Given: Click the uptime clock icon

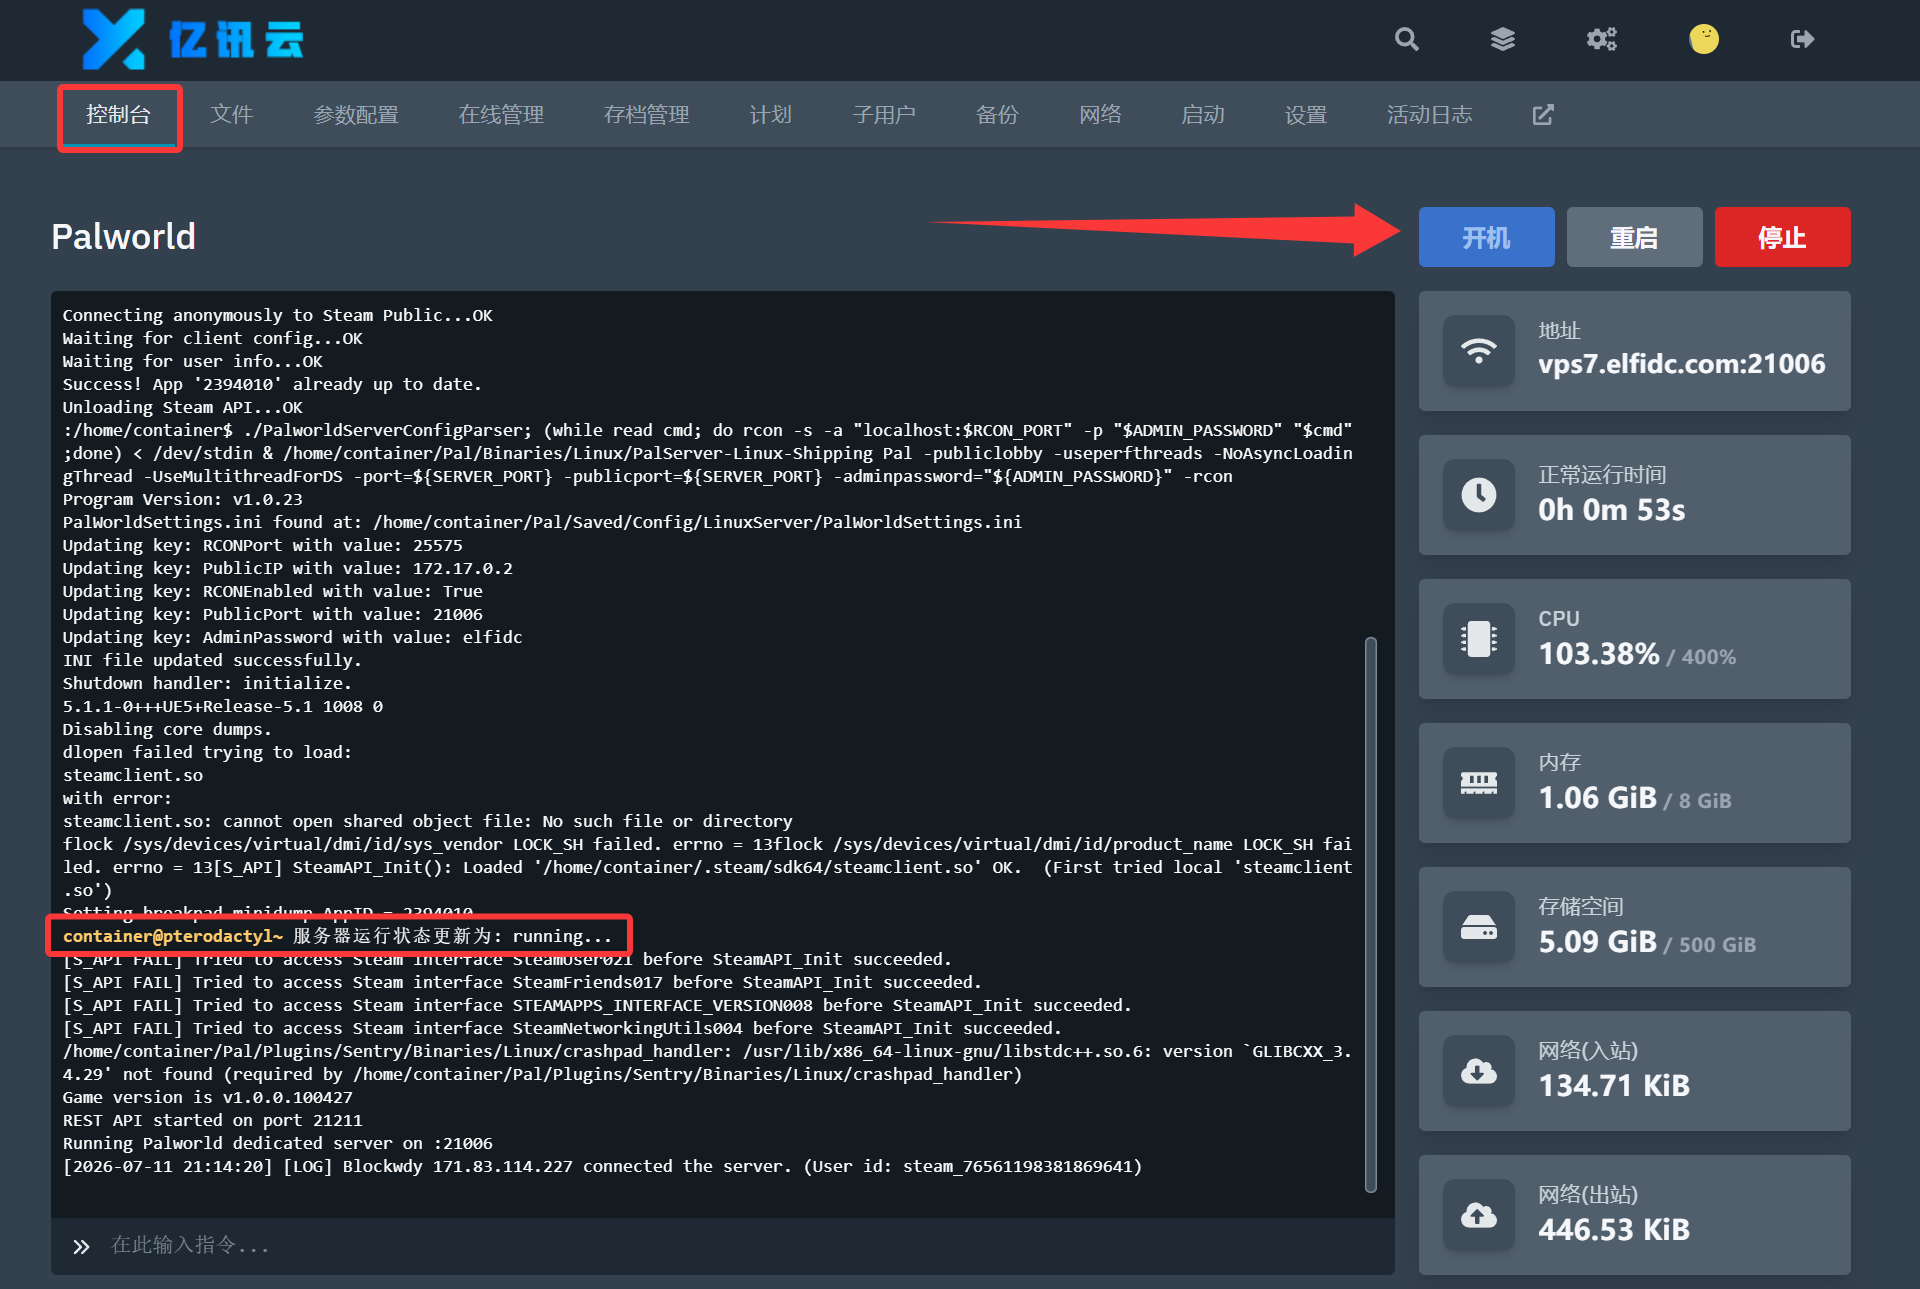Looking at the screenshot, I should tap(1479, 495).
